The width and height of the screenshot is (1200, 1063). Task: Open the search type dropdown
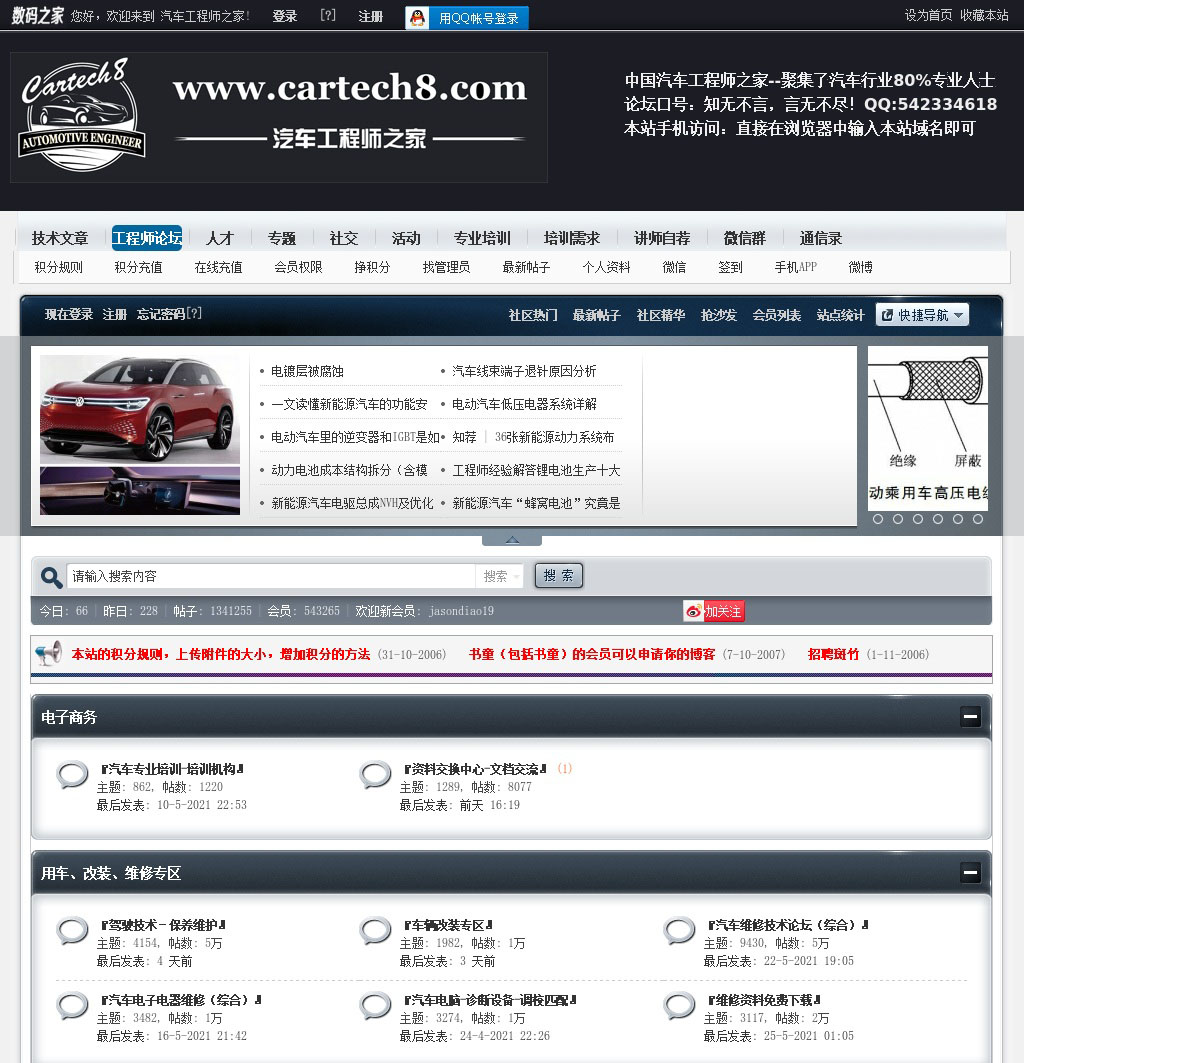click(x=500, y=576)
